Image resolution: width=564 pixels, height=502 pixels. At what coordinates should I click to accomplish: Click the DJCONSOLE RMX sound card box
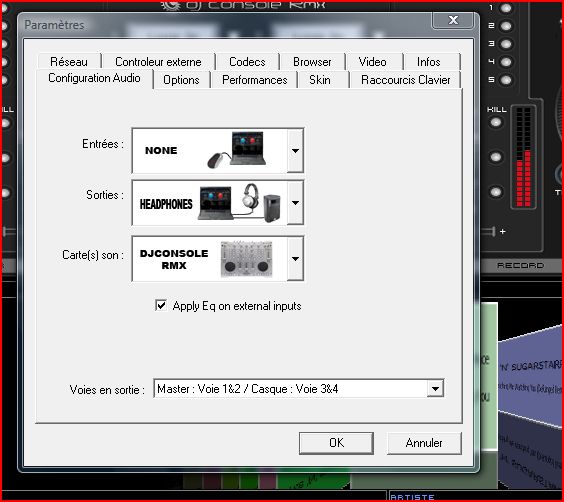(218, 259)
